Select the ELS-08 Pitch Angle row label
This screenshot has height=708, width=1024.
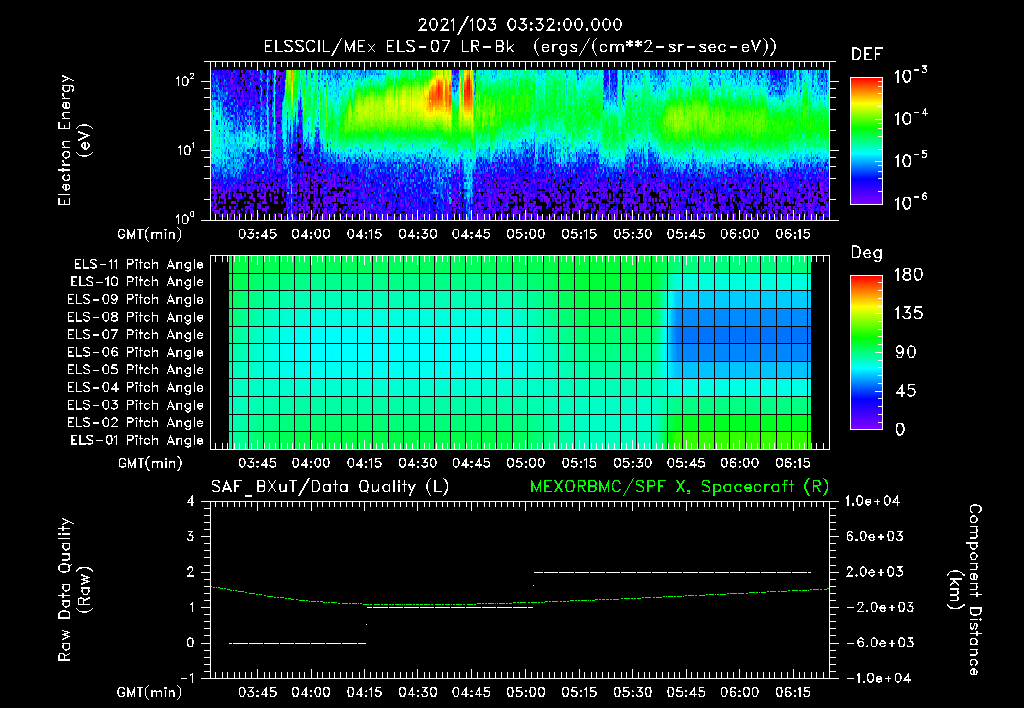click(x=136, y=317)
